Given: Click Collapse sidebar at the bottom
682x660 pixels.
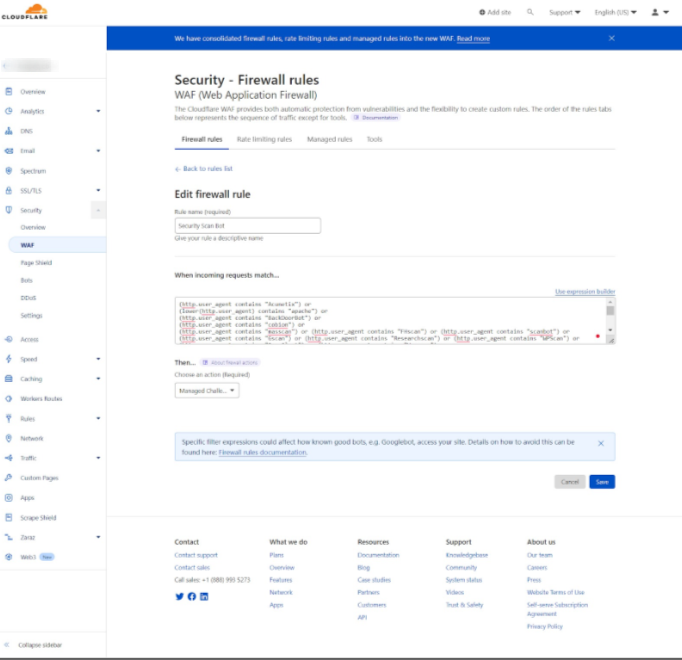Looking at the screenshot, I should tap(33, 645).
